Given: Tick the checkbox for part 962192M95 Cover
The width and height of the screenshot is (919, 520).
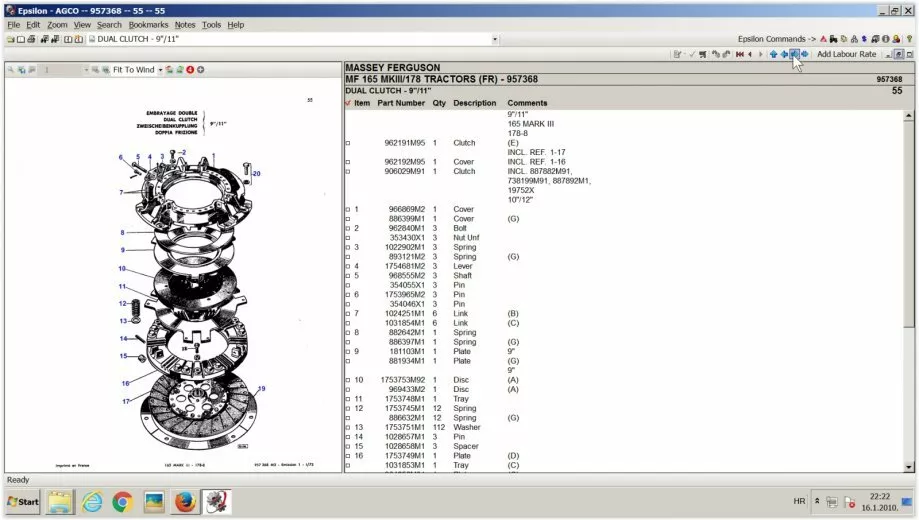Looking at the screenshot, I should point(348,162).
